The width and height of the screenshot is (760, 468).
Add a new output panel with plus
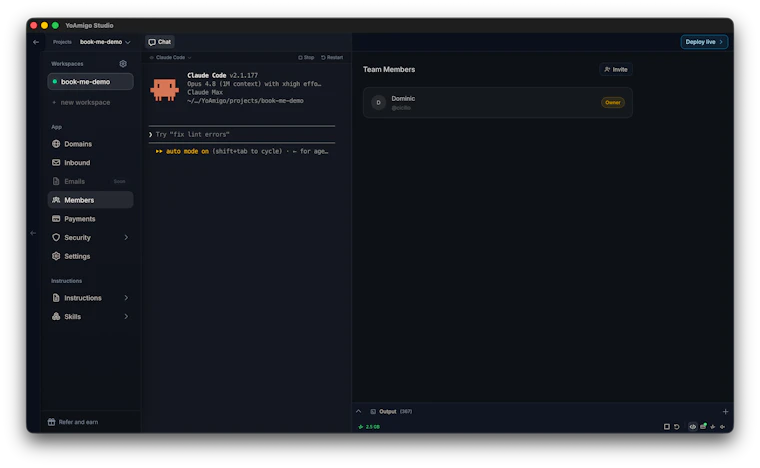point(725,412)
